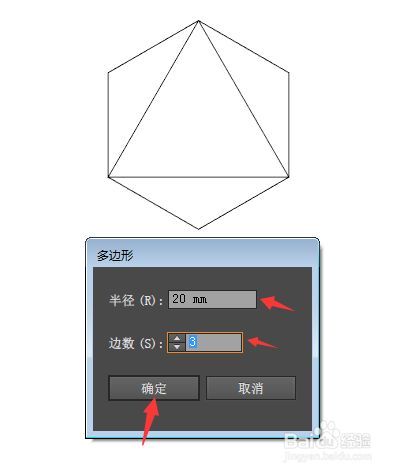Image resolution: width=401 pixels, height=474 pixels.
Task: Click the jingyan.baidu.com watermark text
Action: [x=328, y=456]
